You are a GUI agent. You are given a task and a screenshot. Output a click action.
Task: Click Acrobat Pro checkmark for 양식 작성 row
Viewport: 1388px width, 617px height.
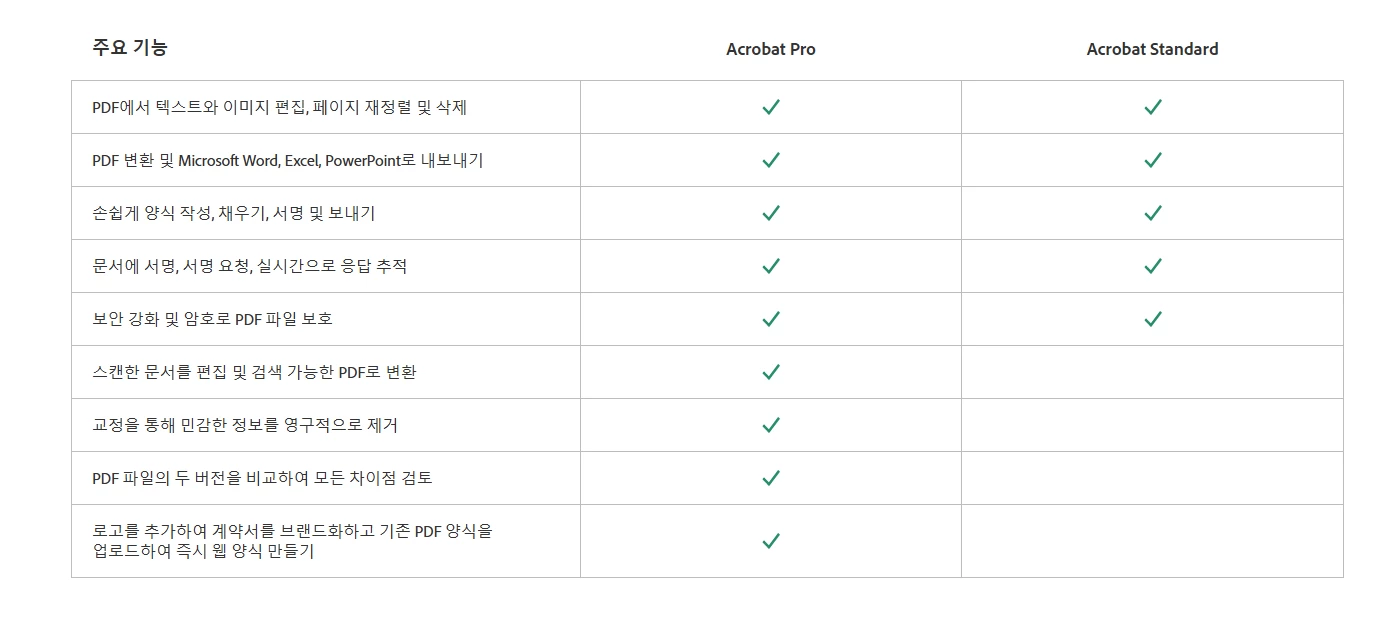click(770, 213)
